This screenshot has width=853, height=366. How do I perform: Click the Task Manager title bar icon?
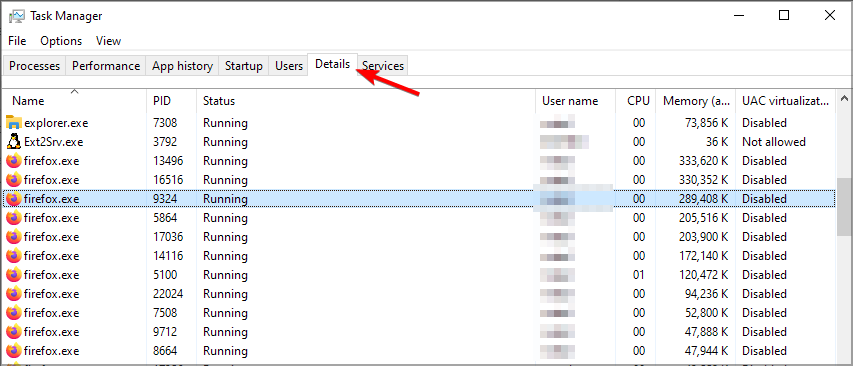[16, 16]
